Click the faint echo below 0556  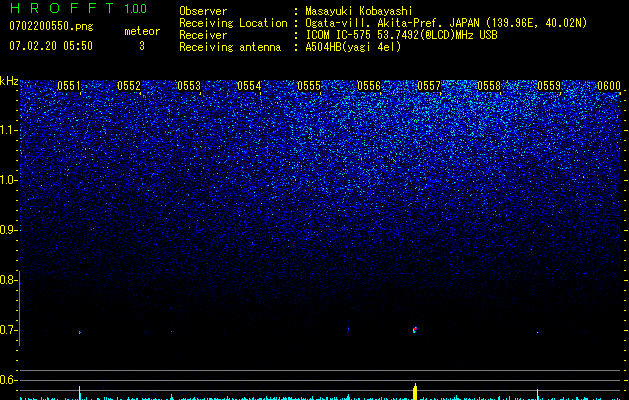pos(348,330)
